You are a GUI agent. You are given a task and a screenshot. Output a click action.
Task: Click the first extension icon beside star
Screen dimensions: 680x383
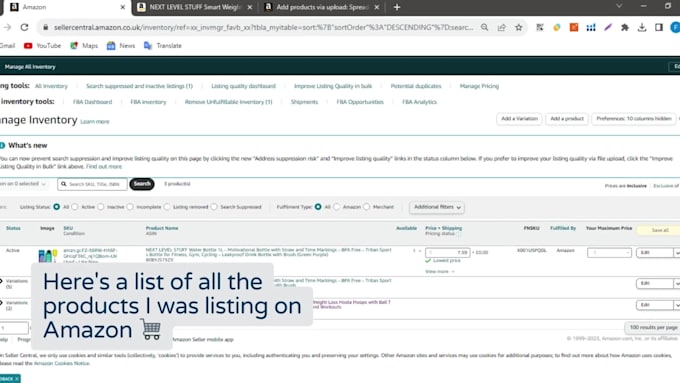(x=540, y=27)
